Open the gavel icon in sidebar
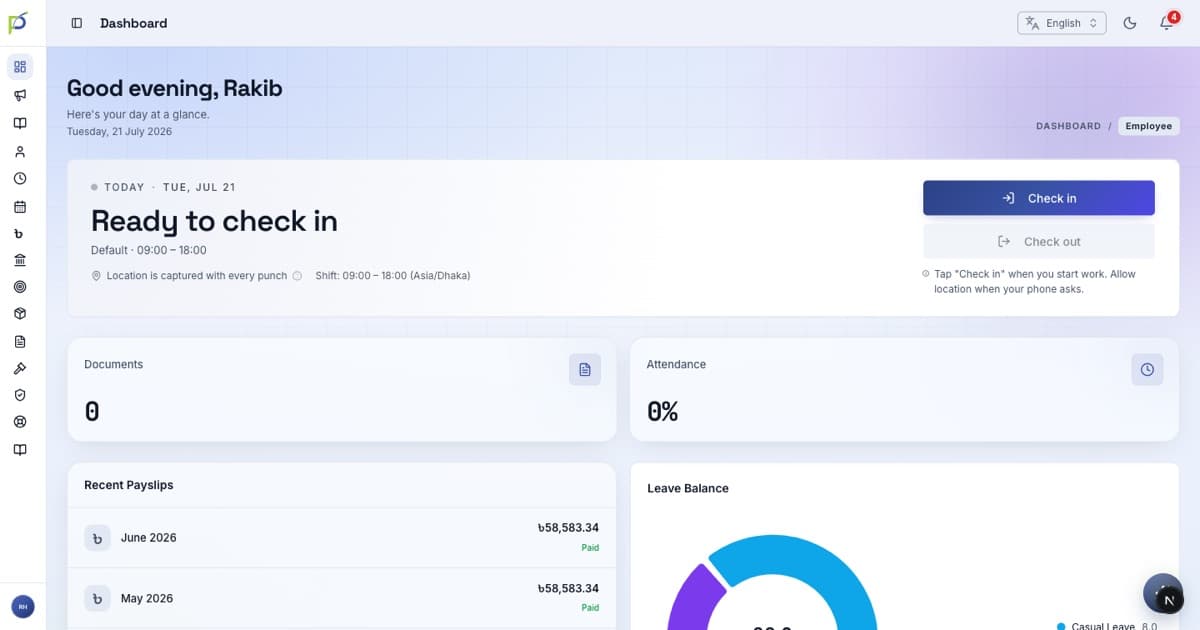 pos(20,368)
